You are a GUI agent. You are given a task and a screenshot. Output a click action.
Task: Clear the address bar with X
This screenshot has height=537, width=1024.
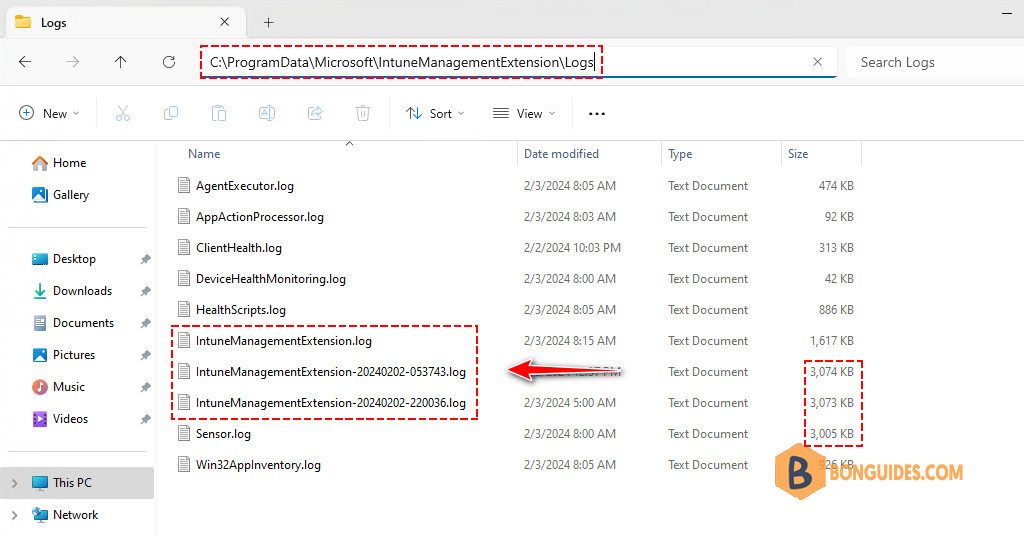point(818,62)
